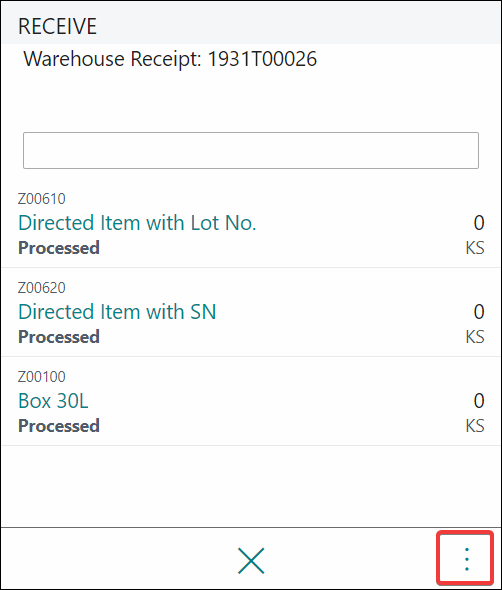Click KS unit on Box 30L row
502x590 pixels.
(475, 426)
